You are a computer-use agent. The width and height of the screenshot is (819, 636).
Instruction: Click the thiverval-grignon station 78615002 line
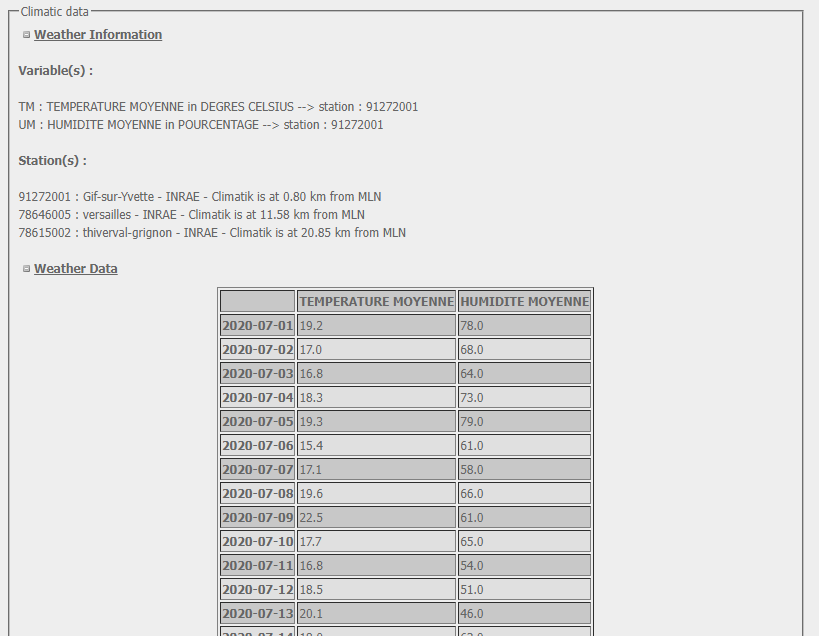click(212, 232)
